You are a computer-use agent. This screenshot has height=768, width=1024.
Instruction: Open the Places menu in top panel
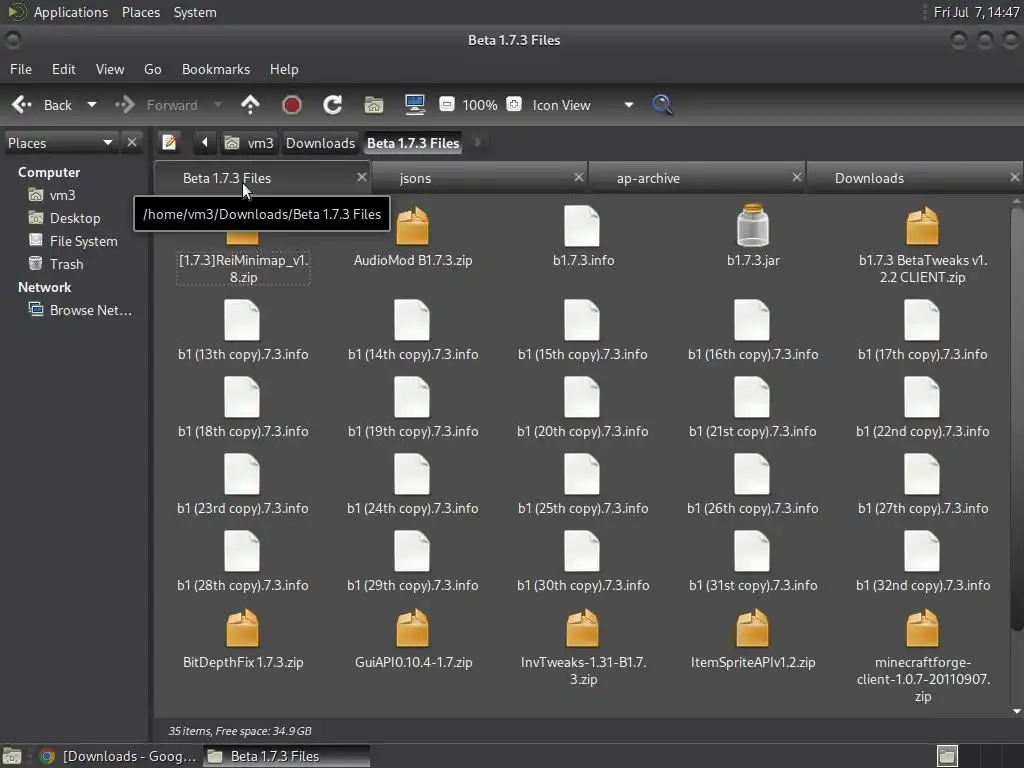point(140,12)
